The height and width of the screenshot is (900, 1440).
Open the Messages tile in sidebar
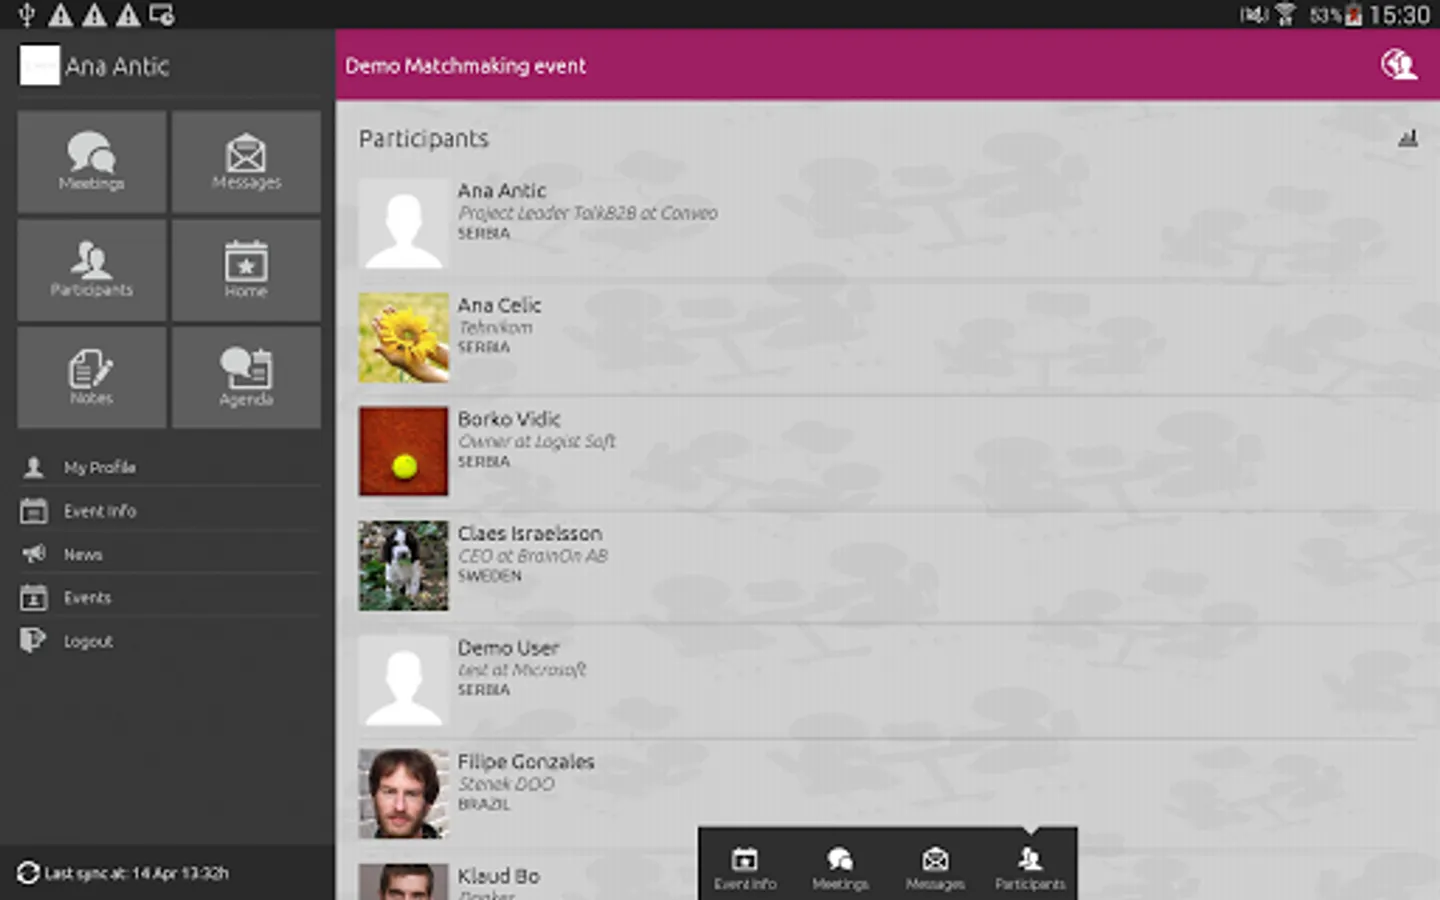pyautogui.click(x=246, y=161)
